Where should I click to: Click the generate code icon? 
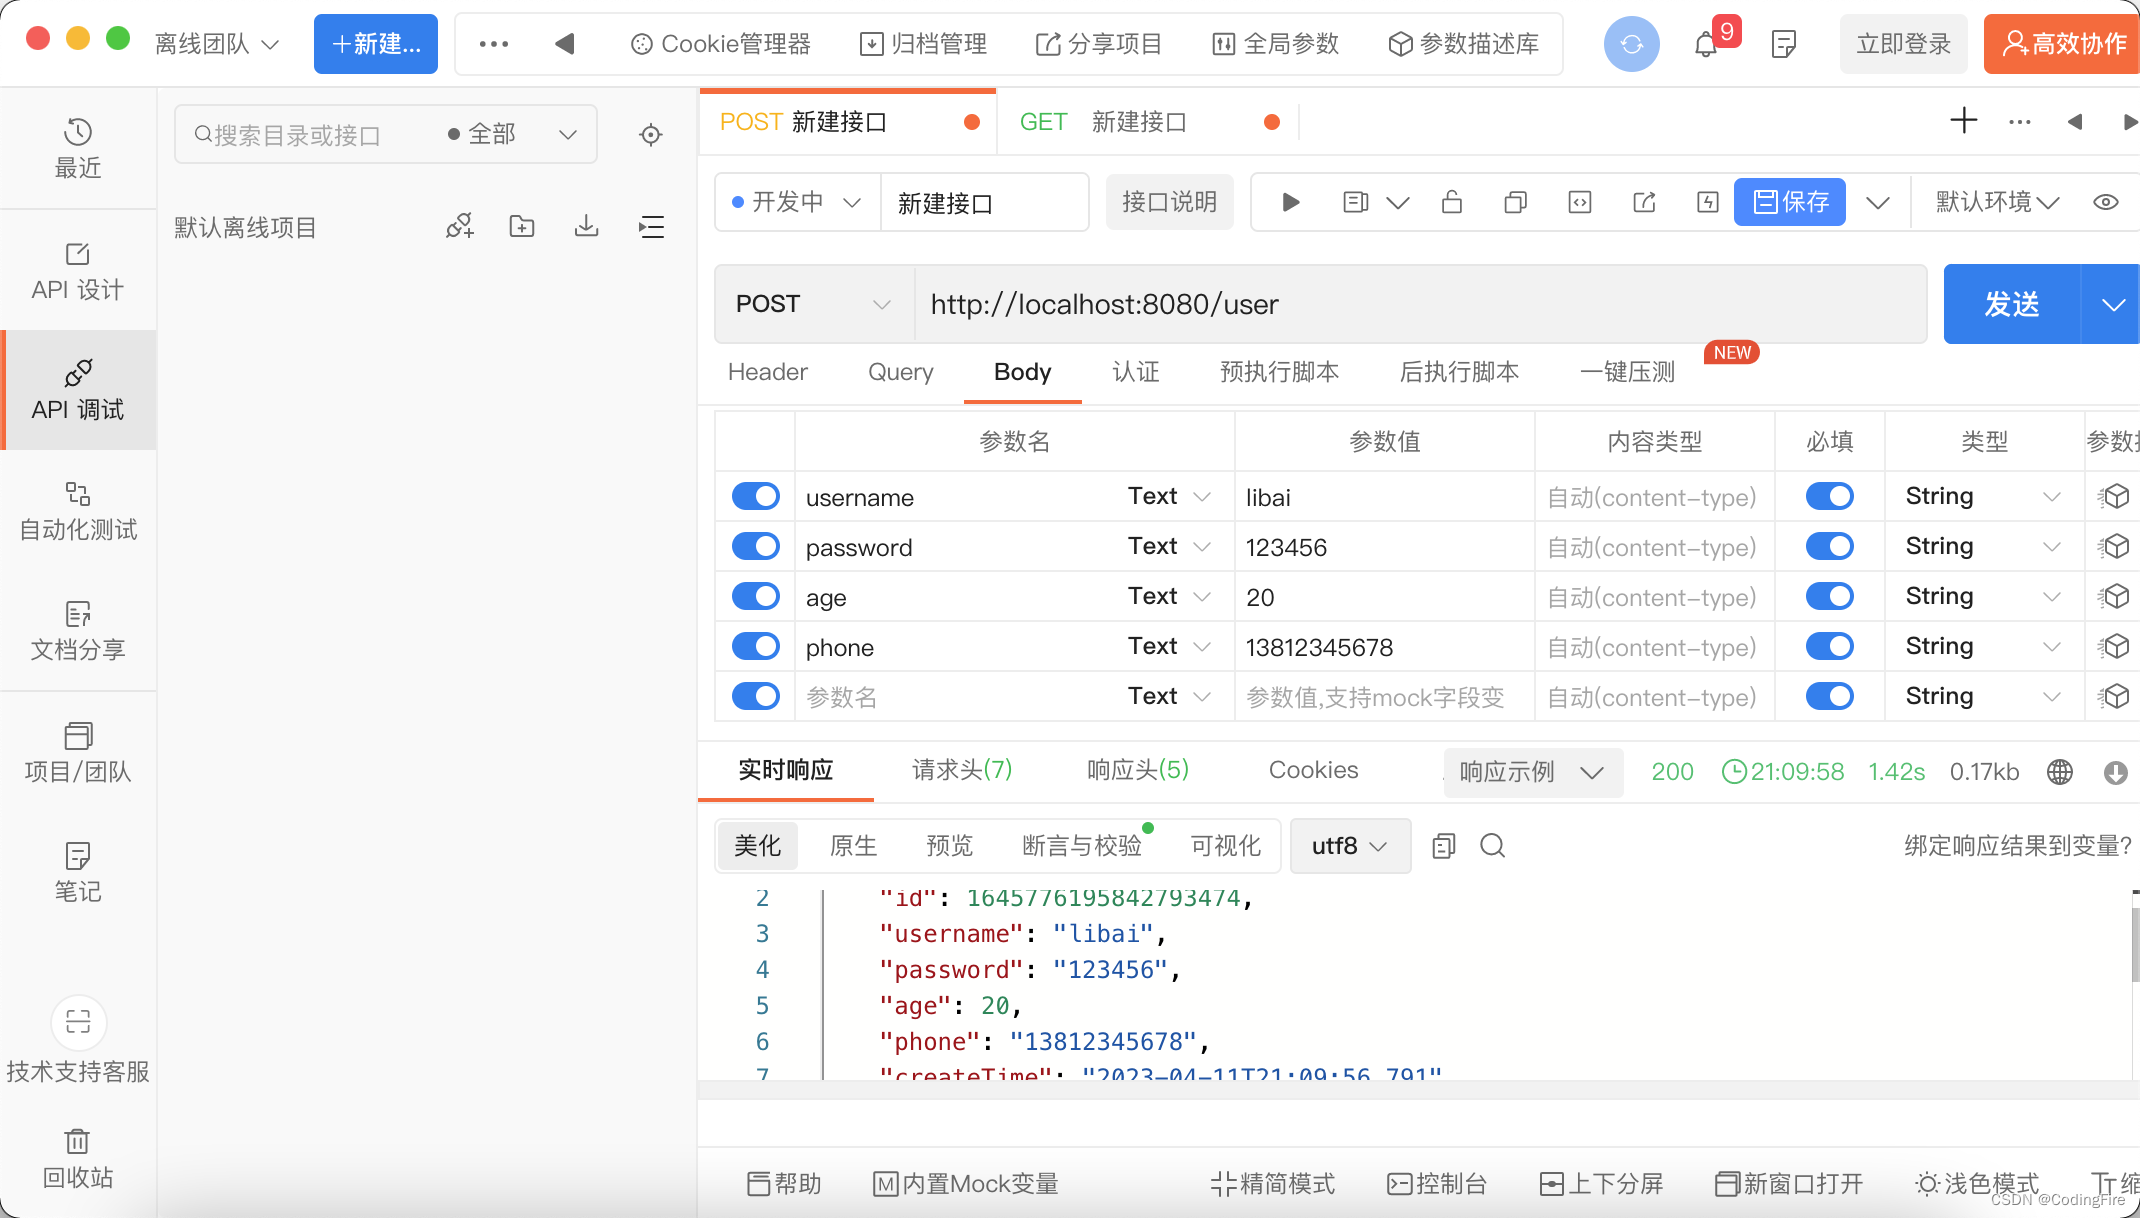pyautogui.click(x=1580, y=203)
